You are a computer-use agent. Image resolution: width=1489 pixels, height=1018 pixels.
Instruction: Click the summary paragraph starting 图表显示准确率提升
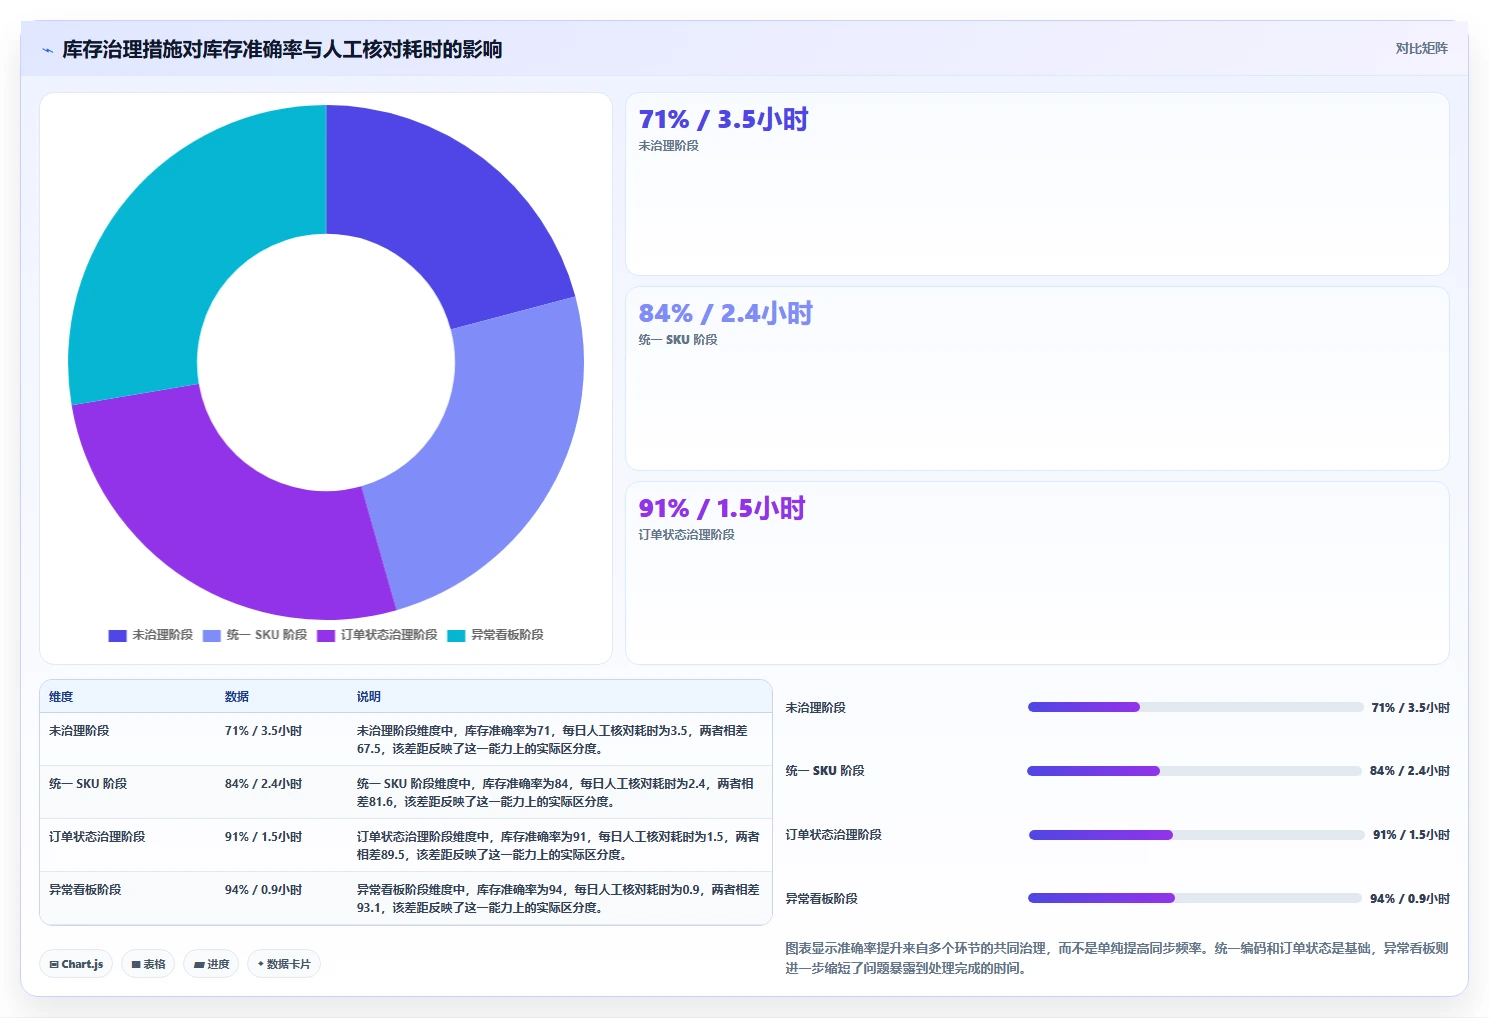tap(1117, 958)
